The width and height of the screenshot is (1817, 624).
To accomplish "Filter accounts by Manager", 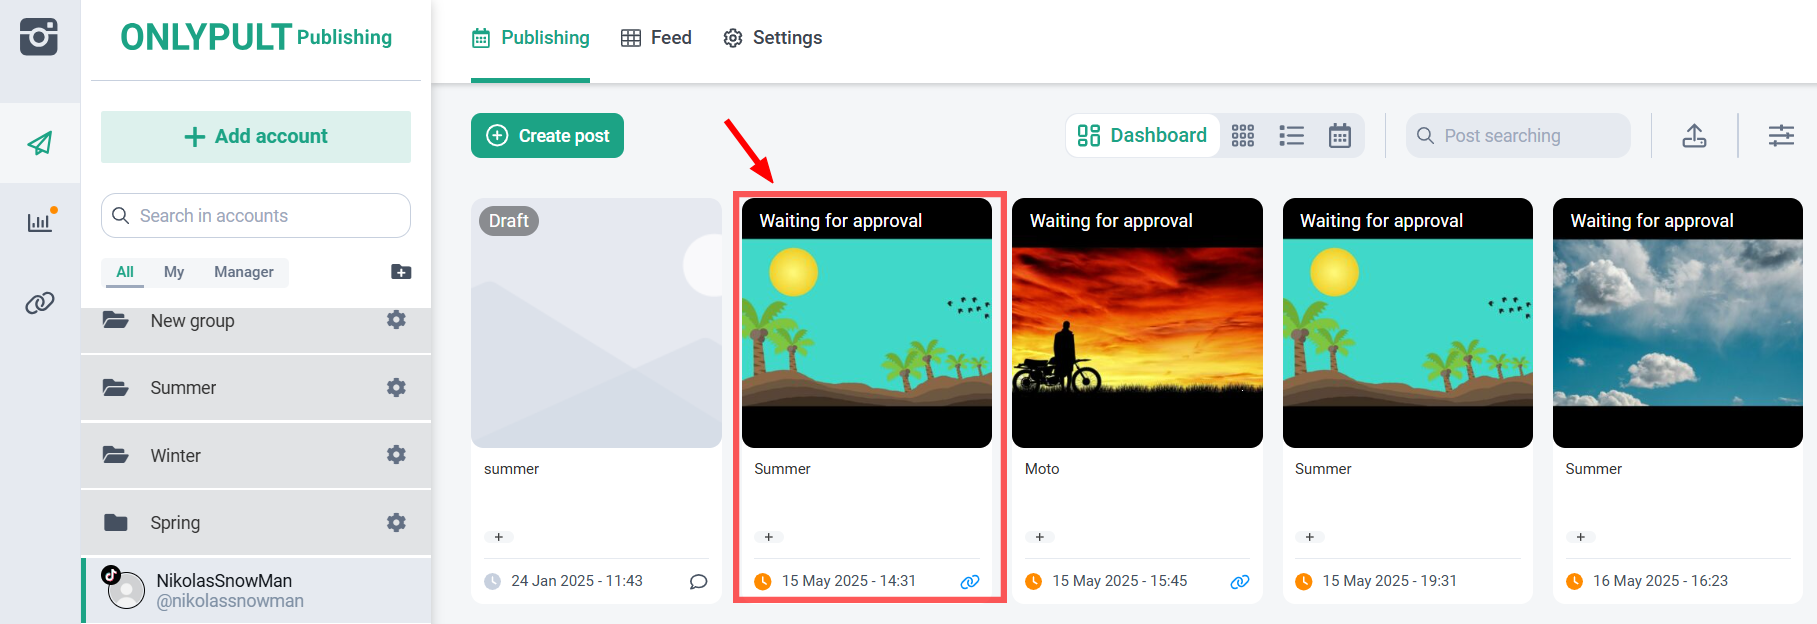I will (x=243, y=272).
